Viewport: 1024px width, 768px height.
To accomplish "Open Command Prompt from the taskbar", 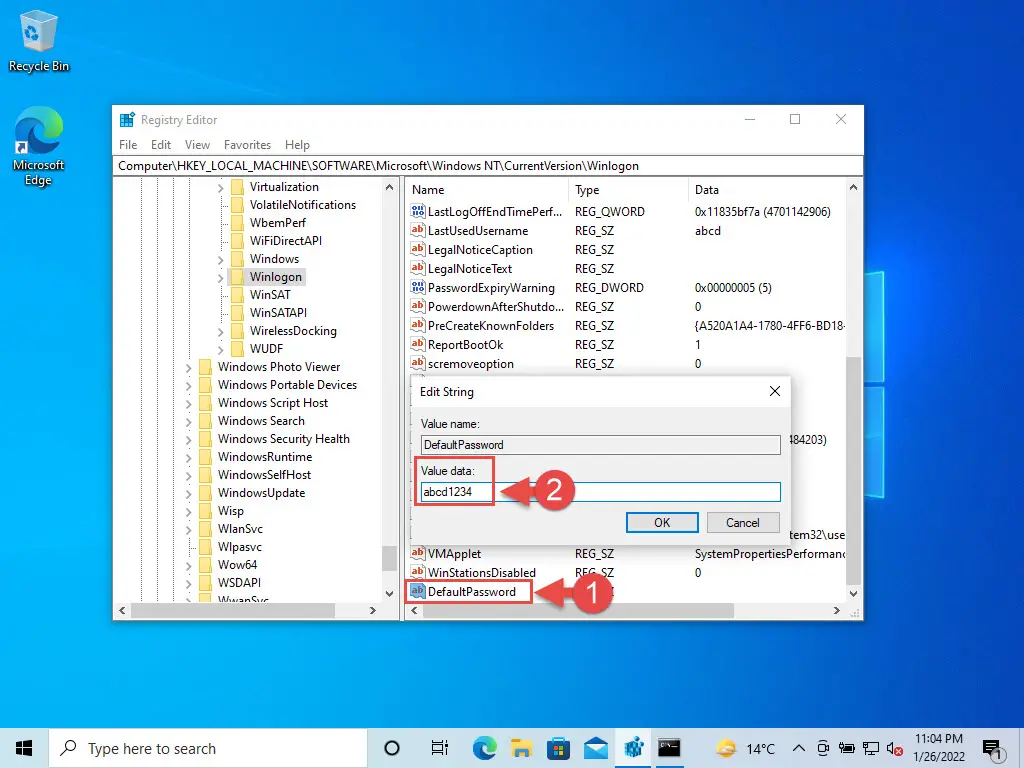I will pyautogui.click(x=670, y=747).
